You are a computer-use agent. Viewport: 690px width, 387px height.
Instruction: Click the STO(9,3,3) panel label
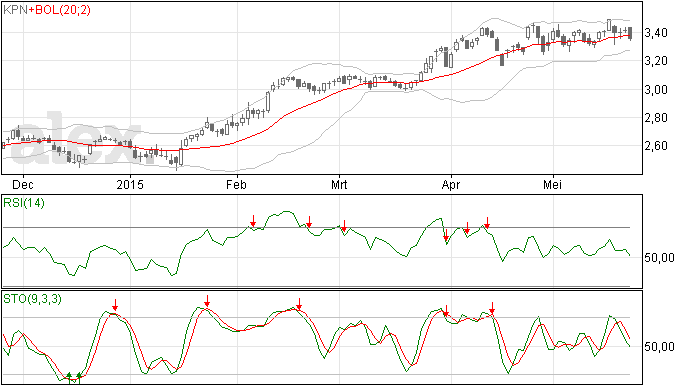point(32,299)
